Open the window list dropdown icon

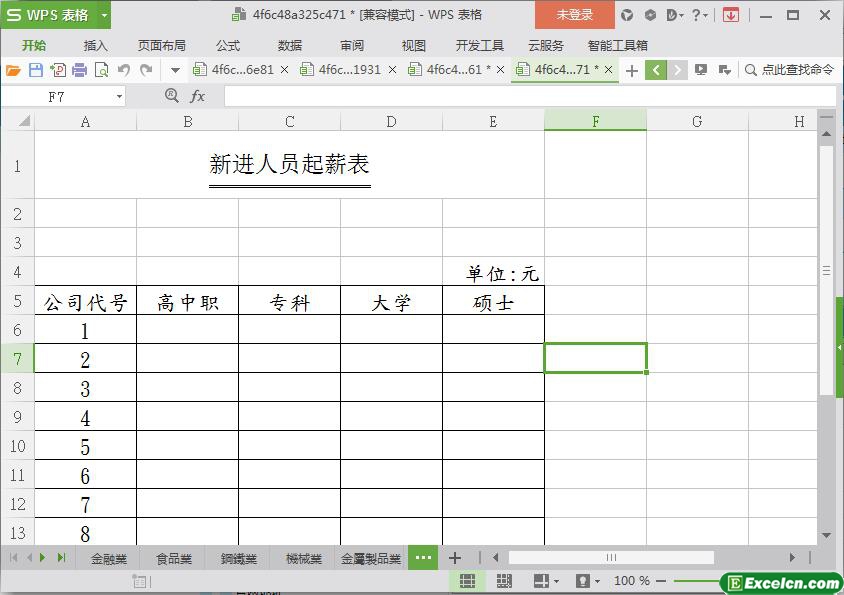pos(725,70)
